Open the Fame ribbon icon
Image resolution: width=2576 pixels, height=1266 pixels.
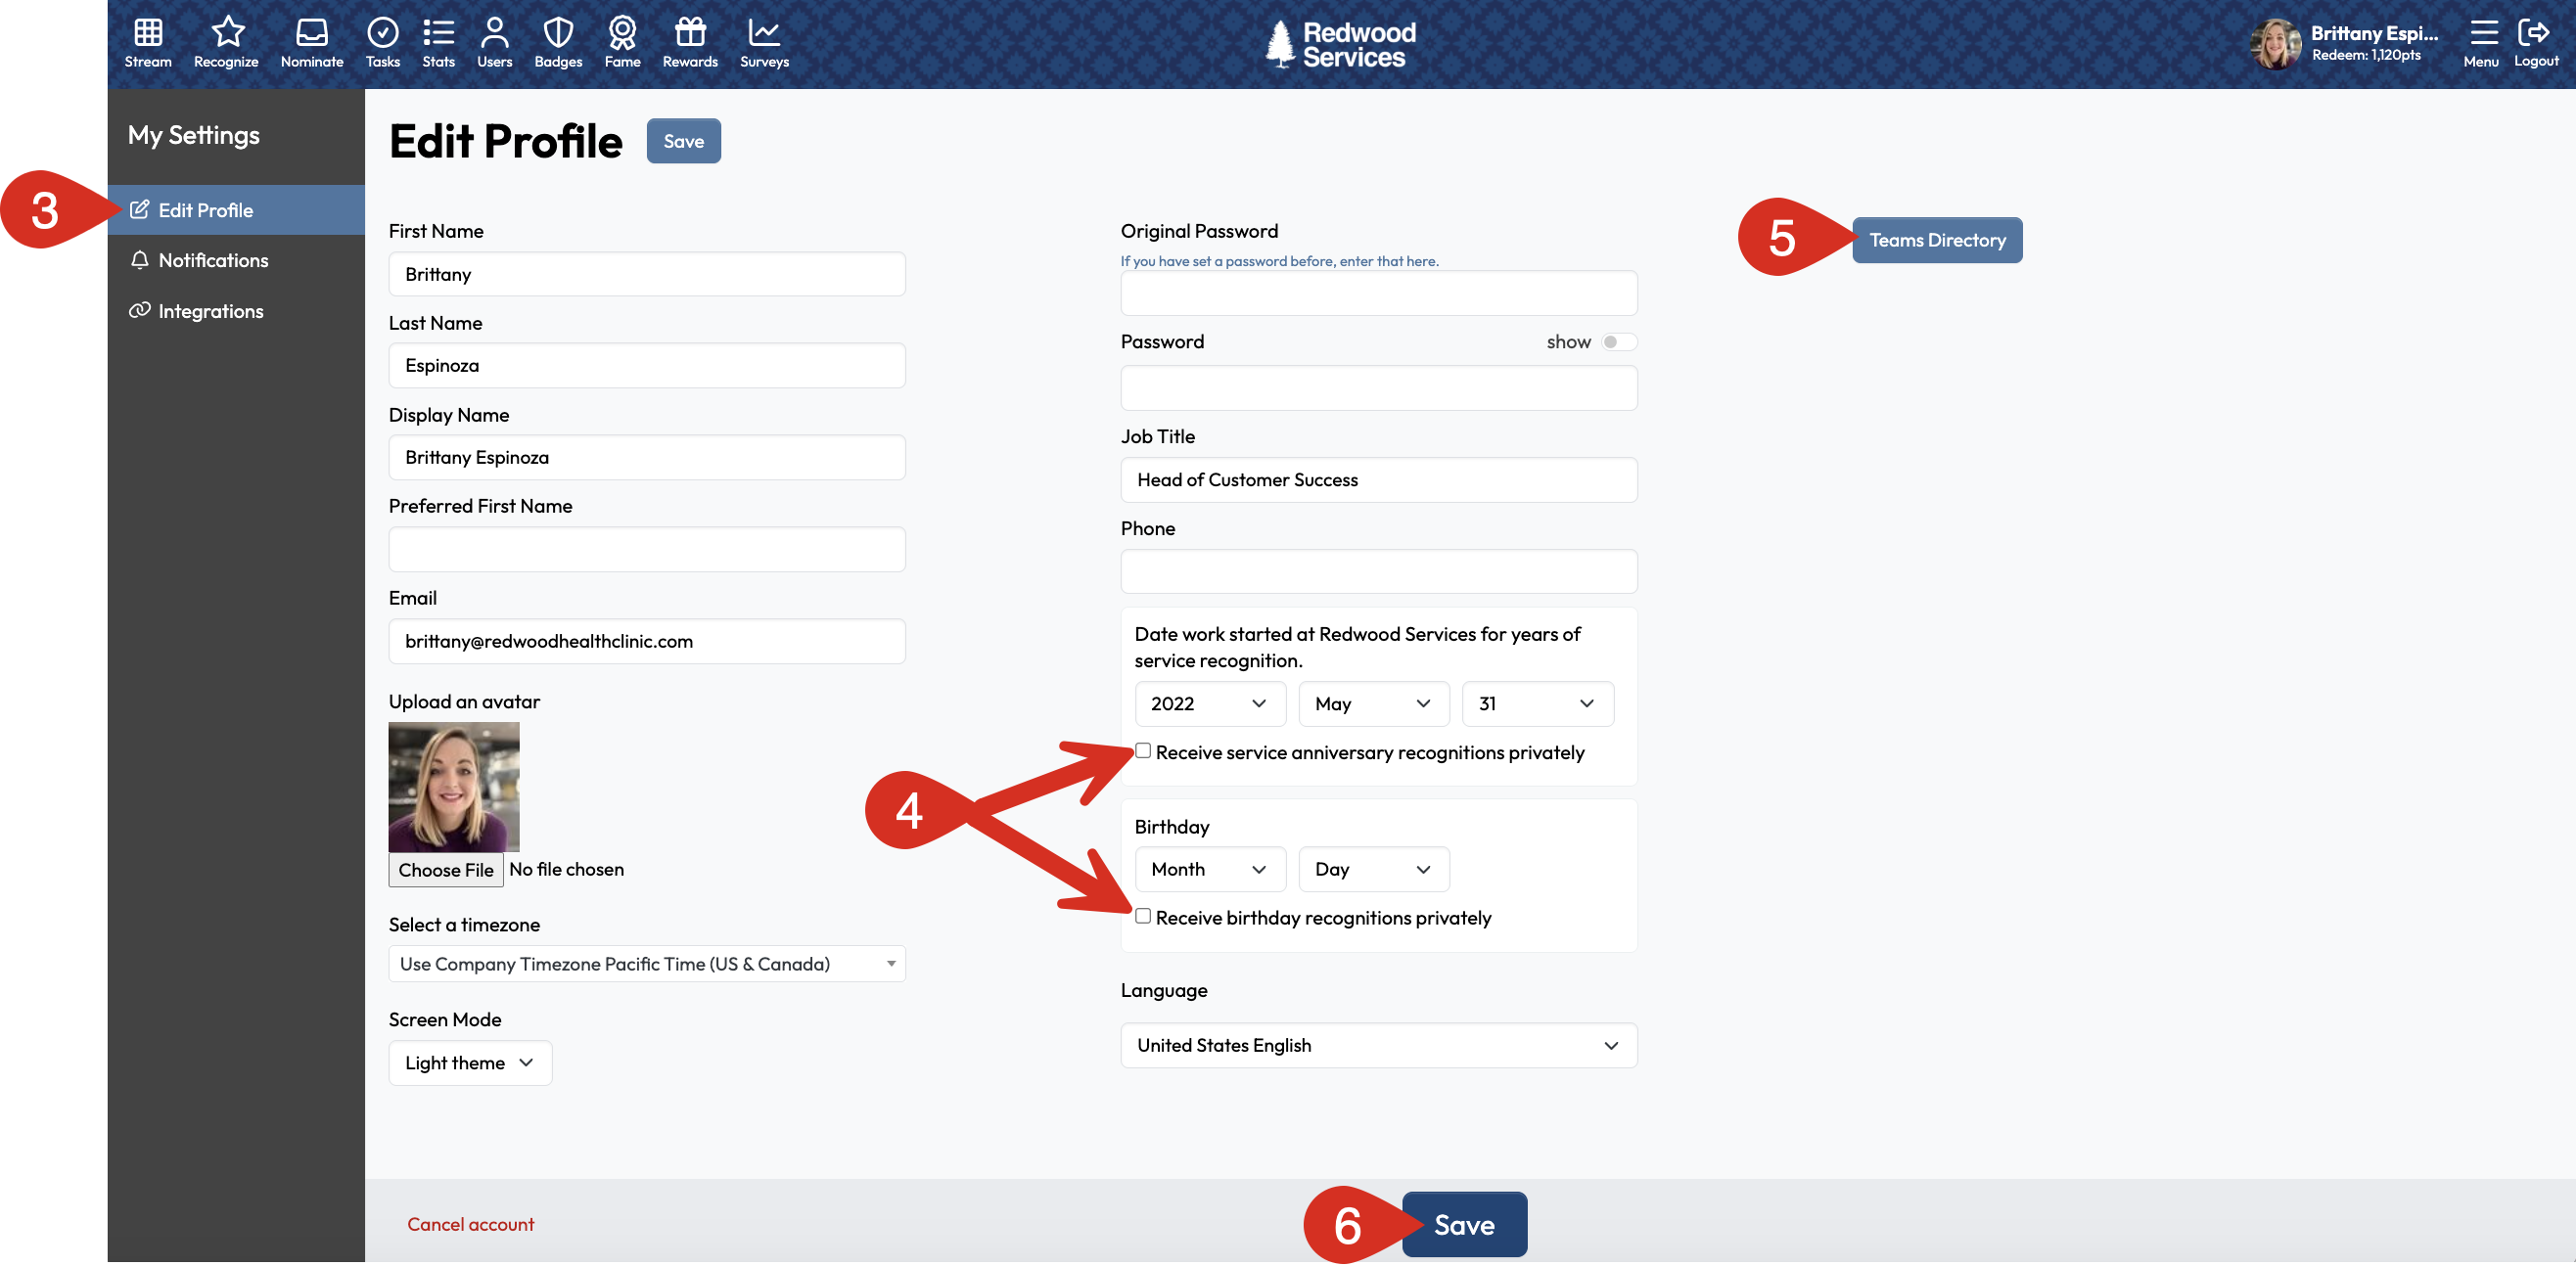click(x=622, y=33)
